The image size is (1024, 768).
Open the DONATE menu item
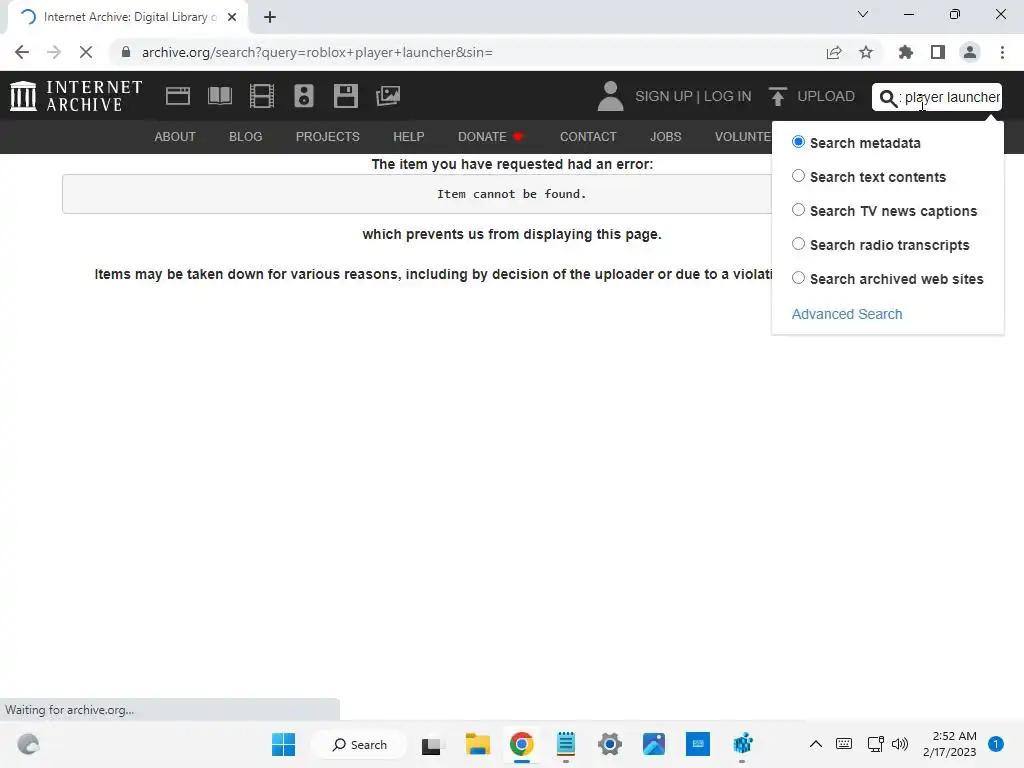click(490, 136)
